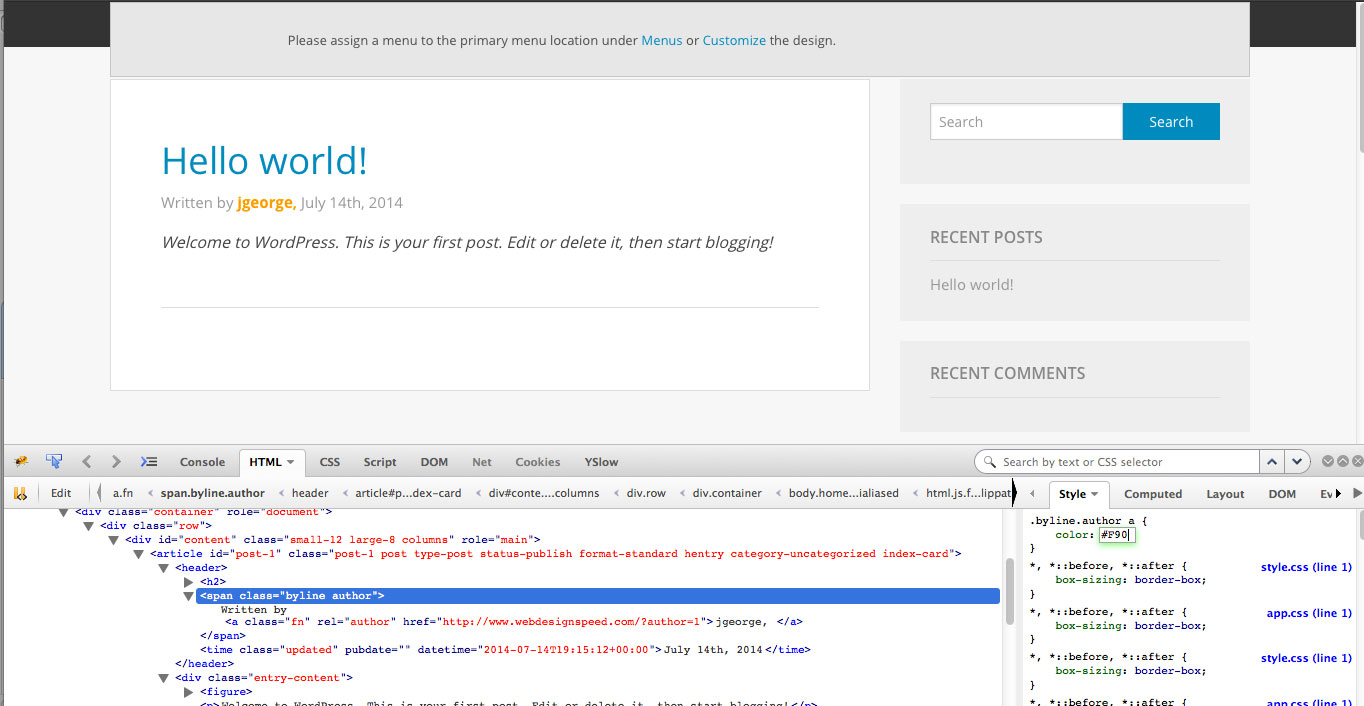The image size is (1364, 706).
Task: Open first app.css (line 1) source link
Action: [1309, 613]
